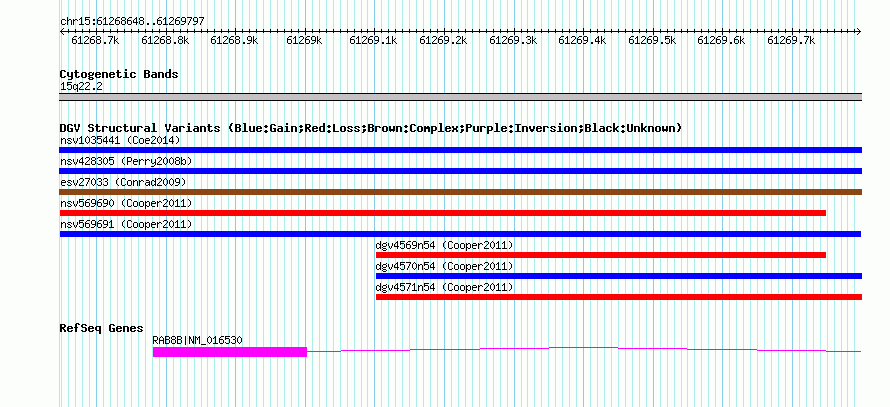This screenshot has width=890, height=407.
Task: Open the dgv4571n54 (Cooper2011) label
Action: (444, 287)
